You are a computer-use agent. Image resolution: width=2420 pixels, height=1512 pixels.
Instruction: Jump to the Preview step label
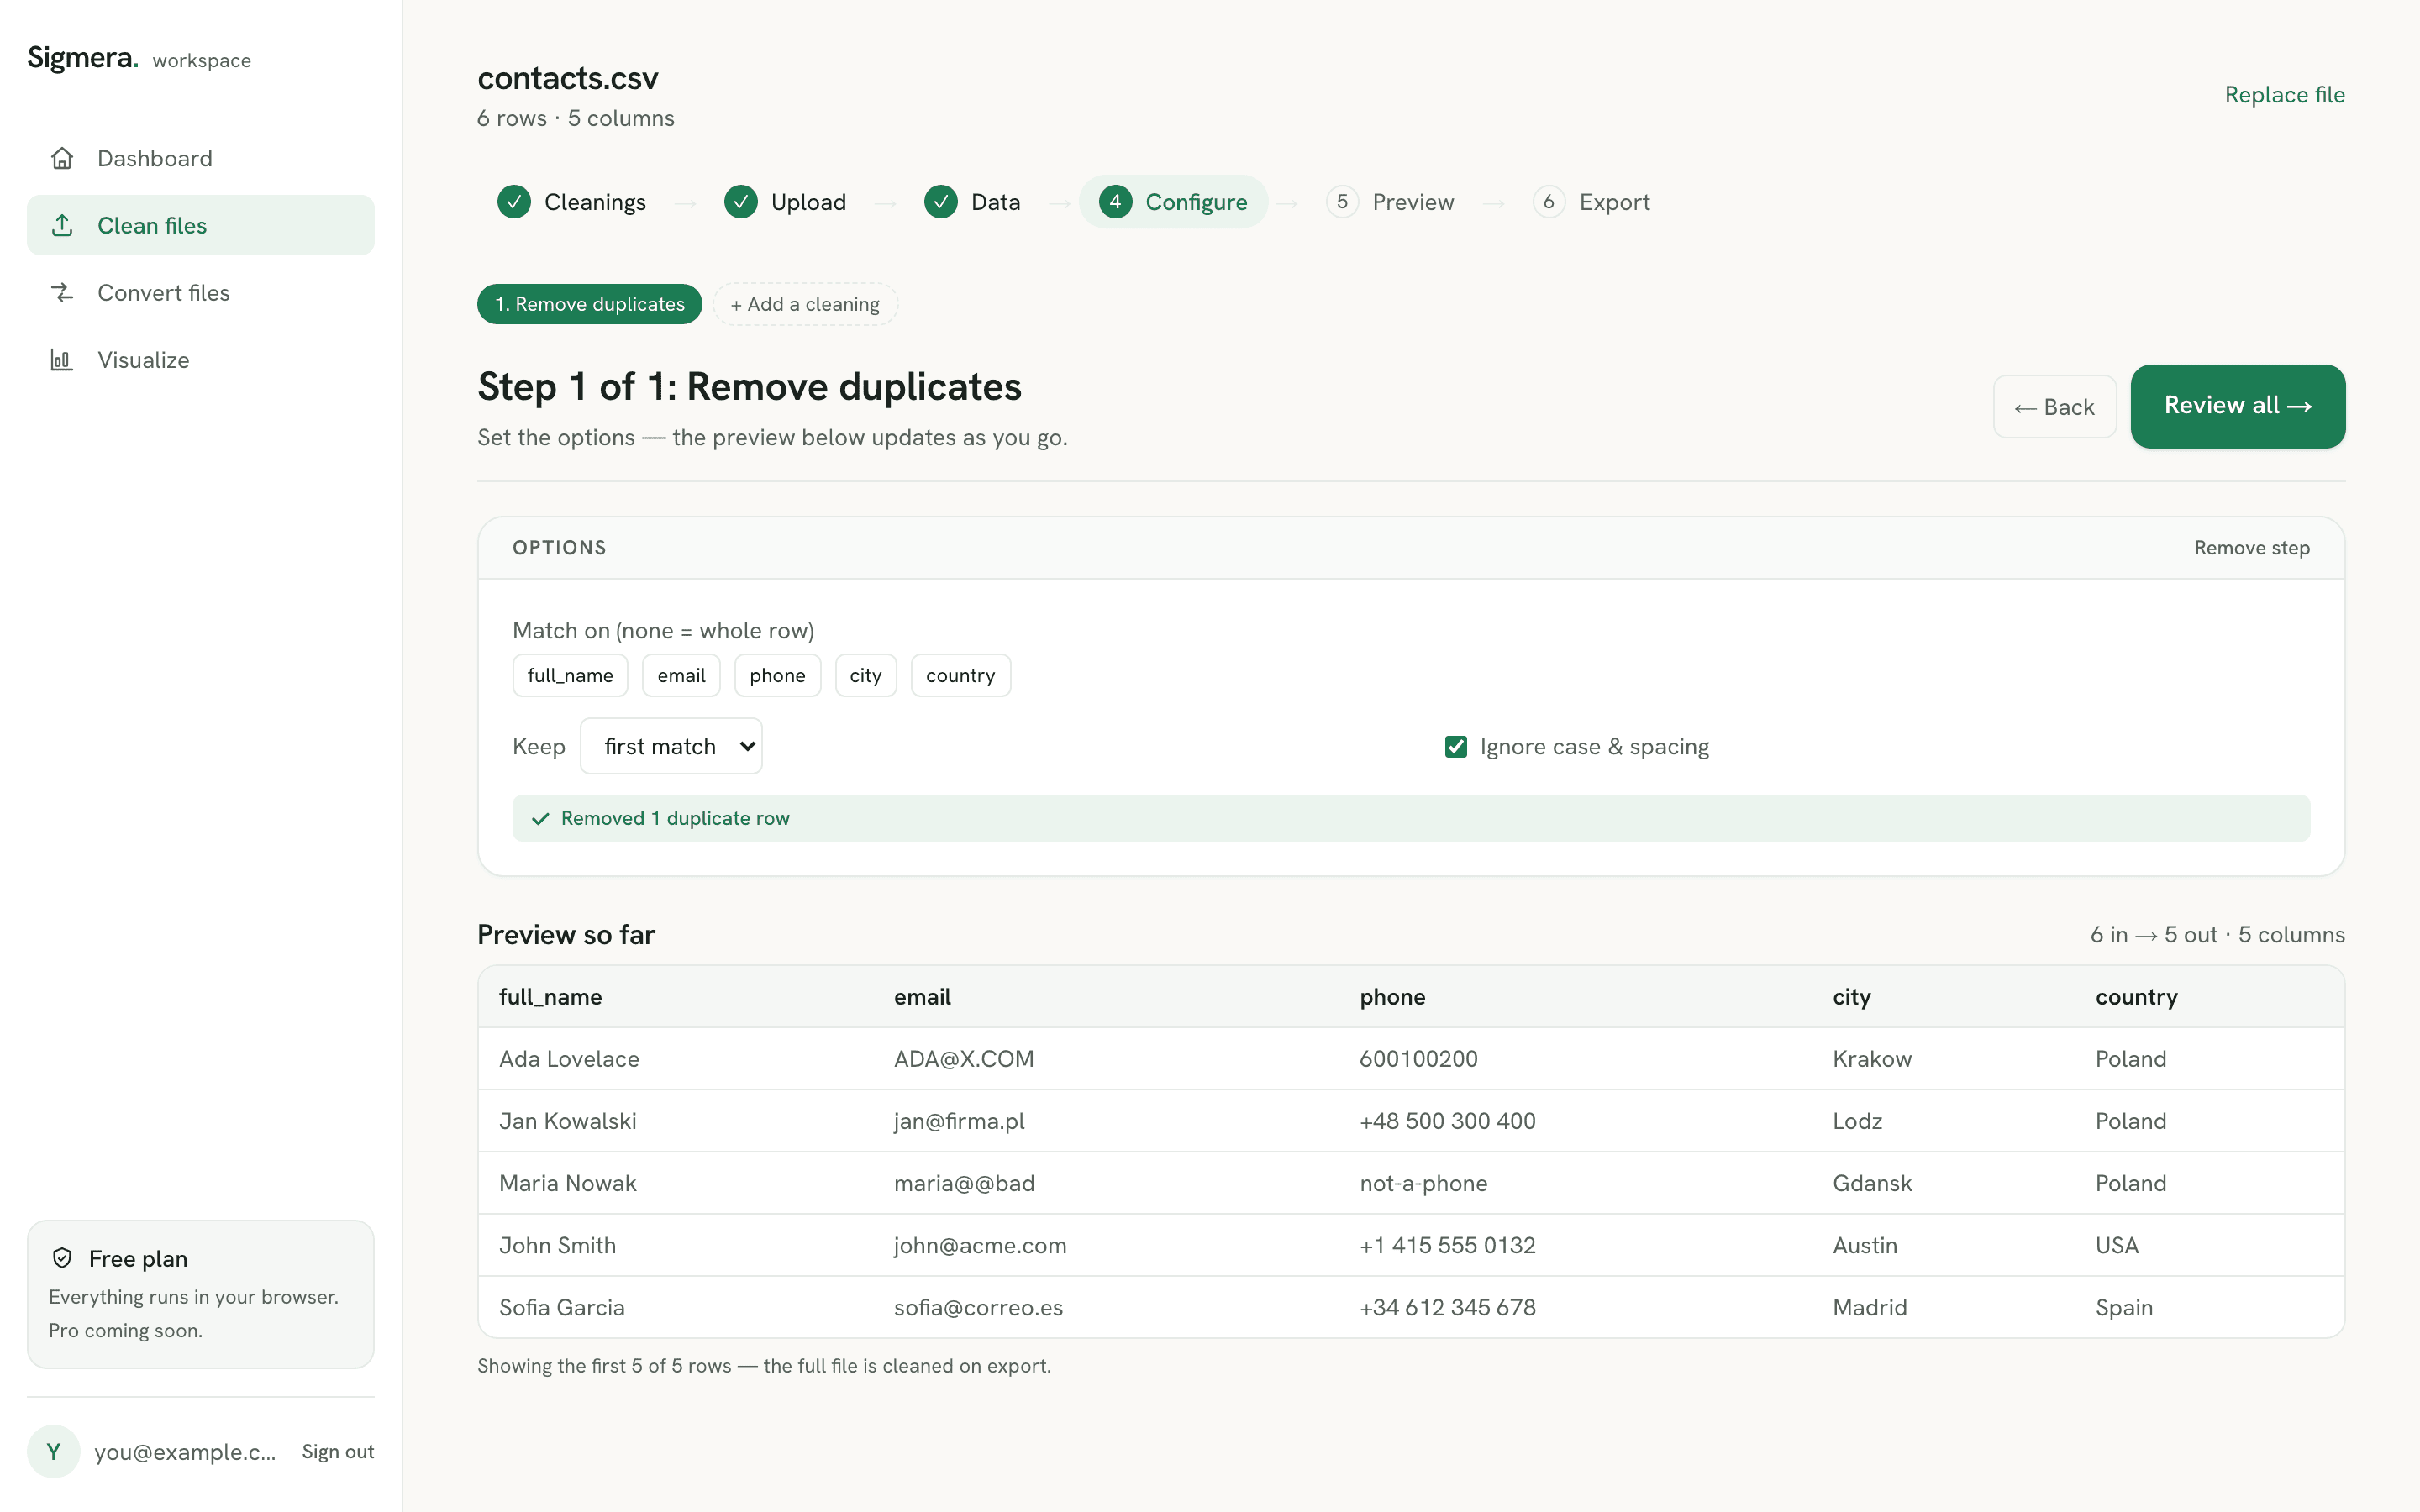(1413, 202)
